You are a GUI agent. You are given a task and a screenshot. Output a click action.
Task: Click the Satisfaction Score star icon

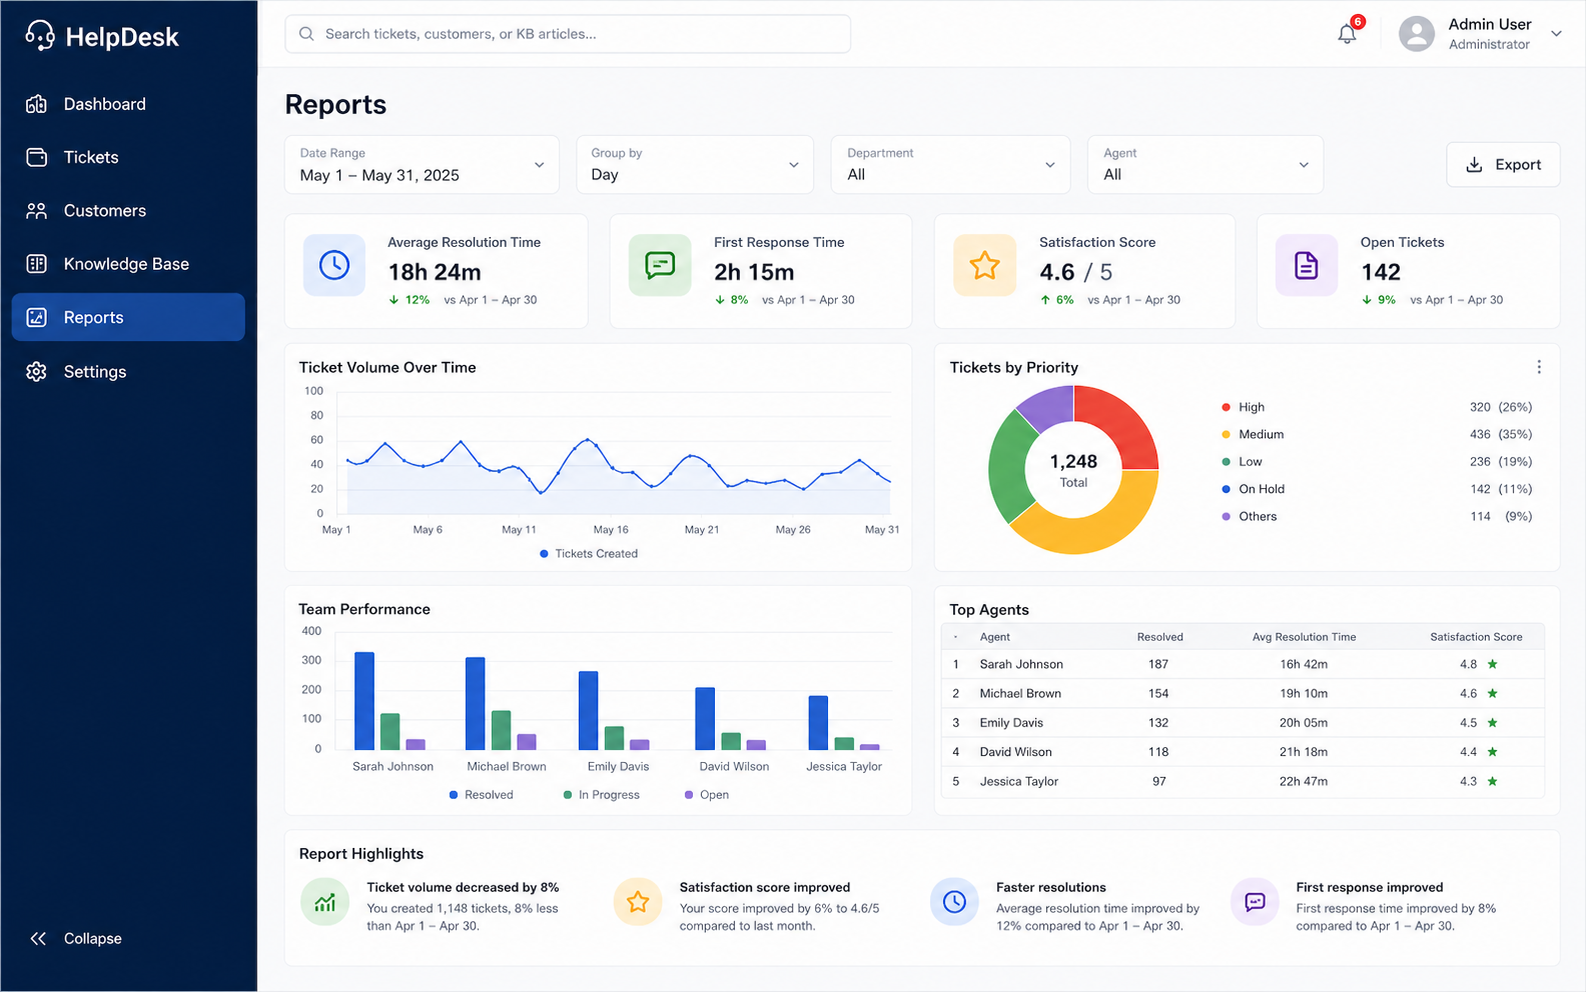point(985,265)
